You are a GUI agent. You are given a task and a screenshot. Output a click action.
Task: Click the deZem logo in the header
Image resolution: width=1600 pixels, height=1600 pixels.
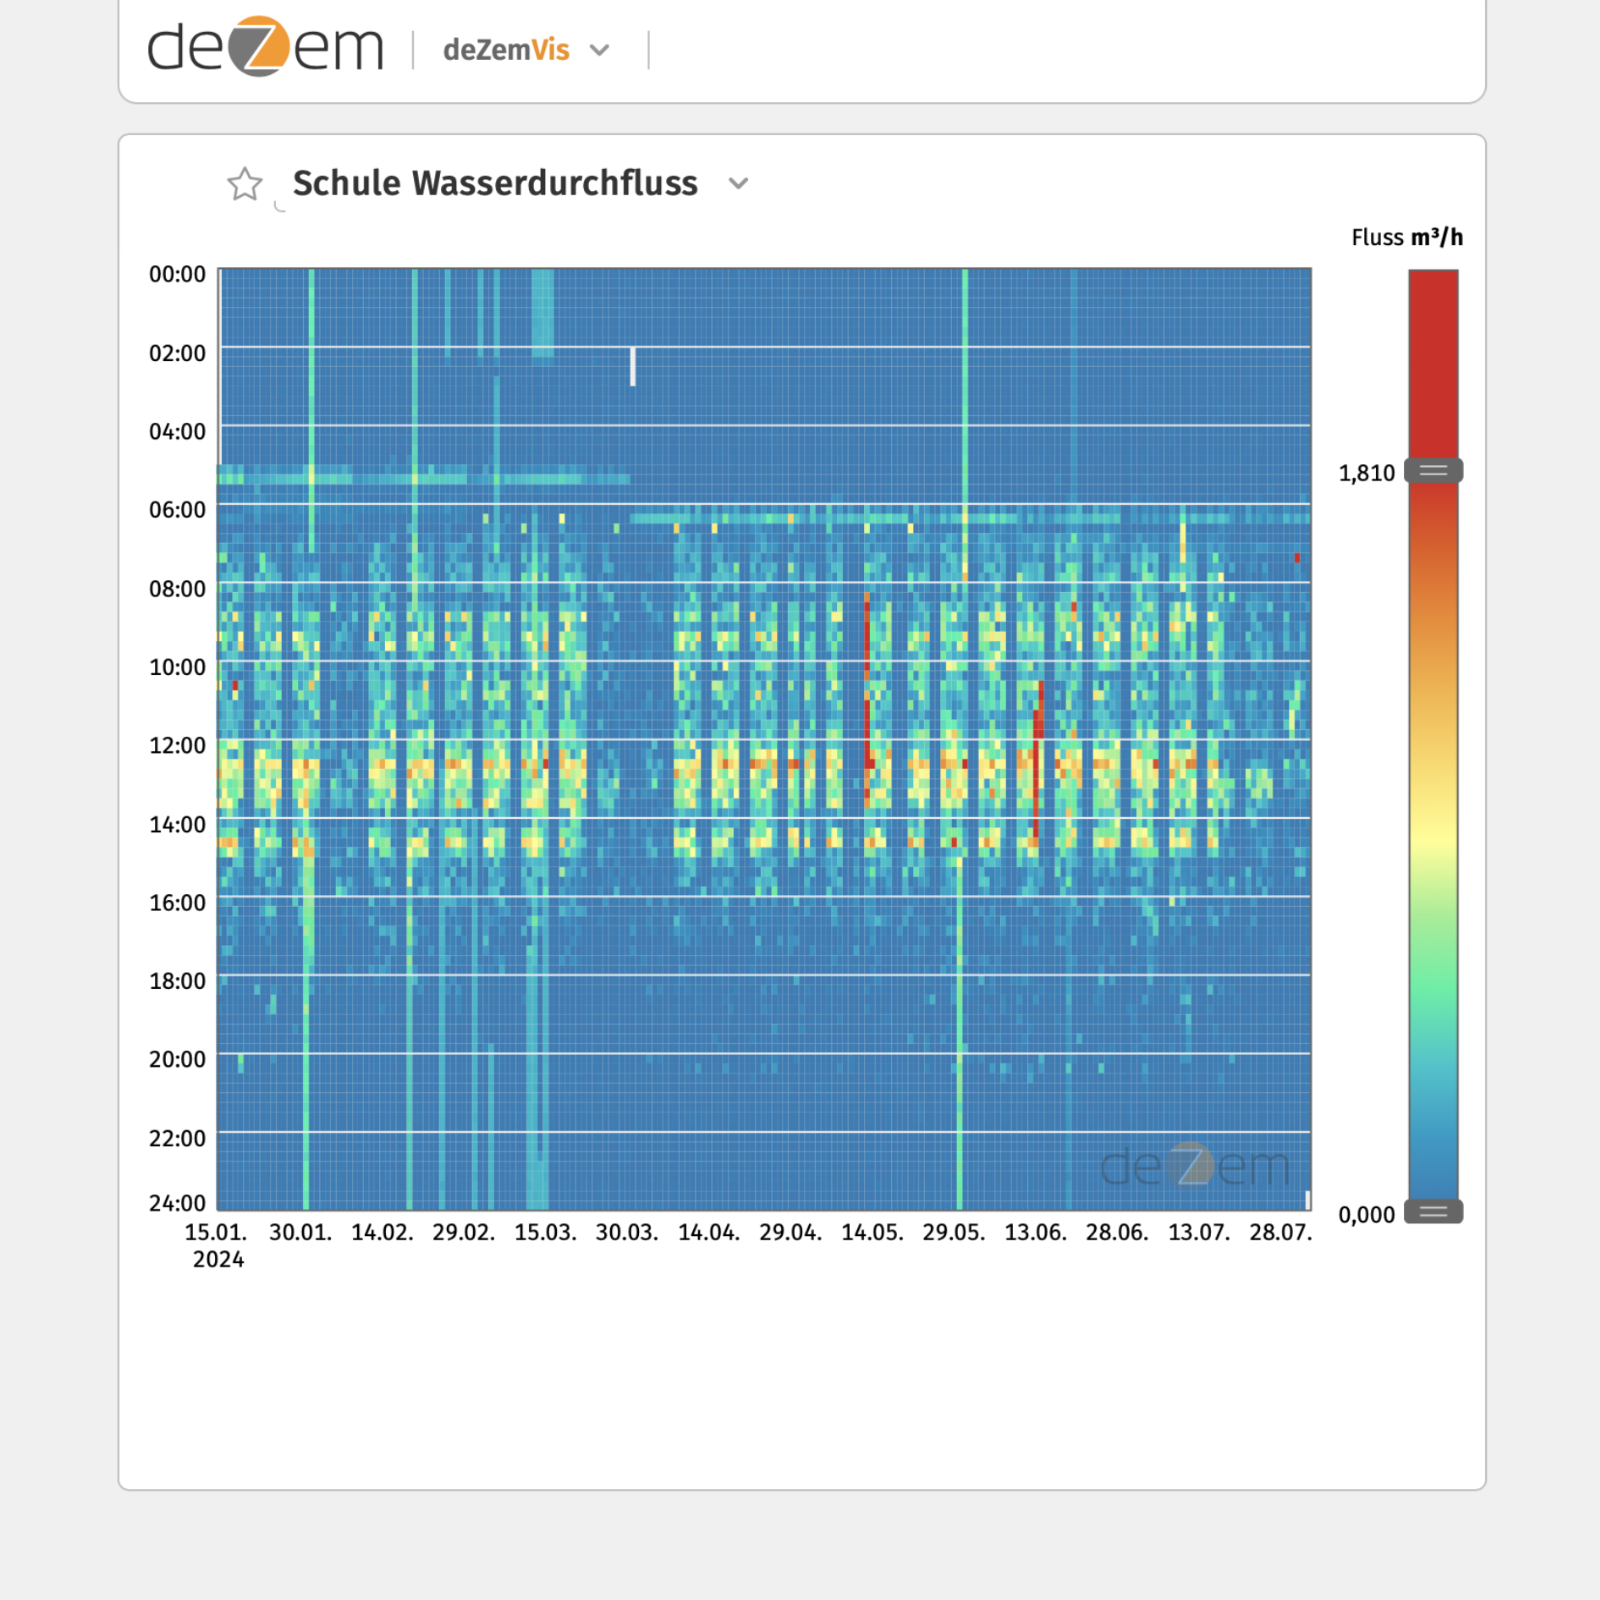coord(265,47)
